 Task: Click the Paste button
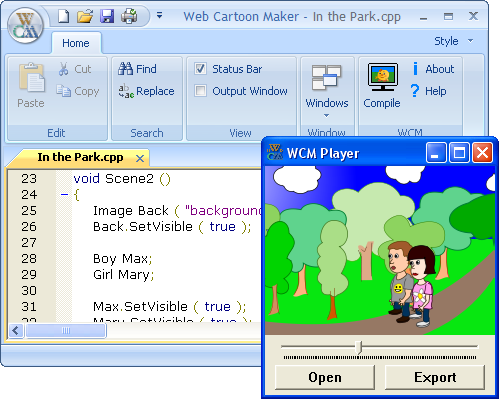[31, 86]
